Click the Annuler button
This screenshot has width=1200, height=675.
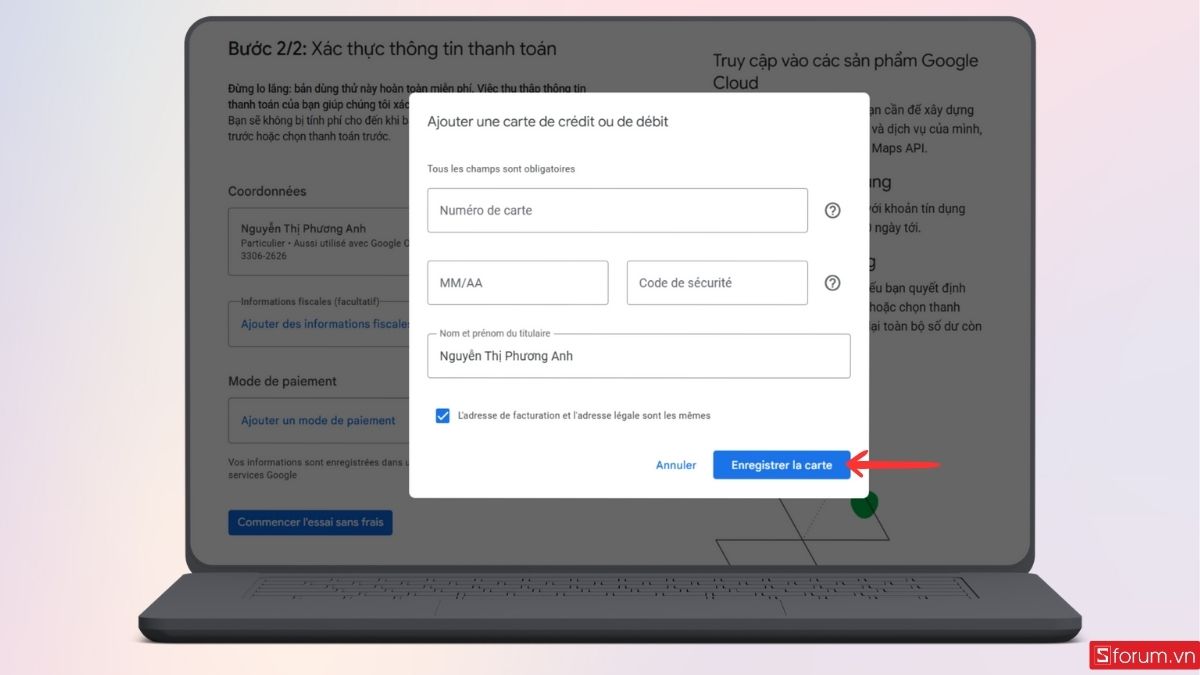(676, 465)
